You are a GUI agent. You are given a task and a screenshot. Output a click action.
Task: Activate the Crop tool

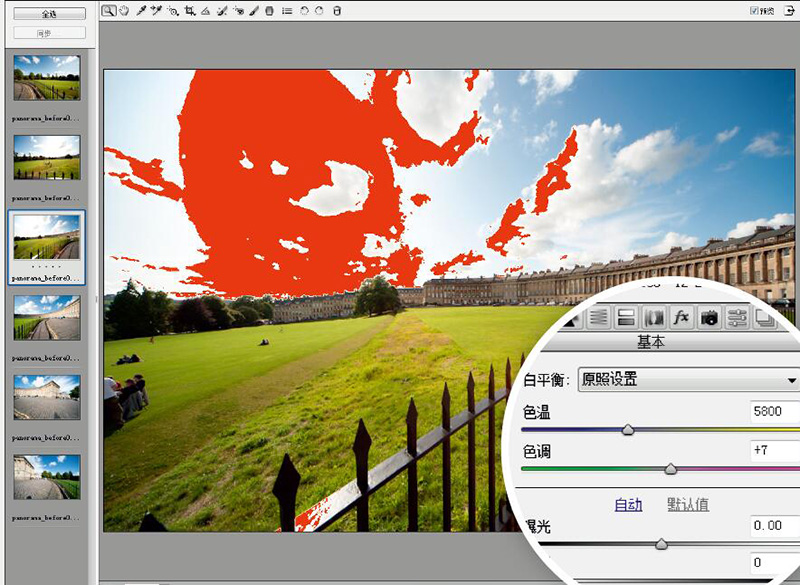pos(190,12)
